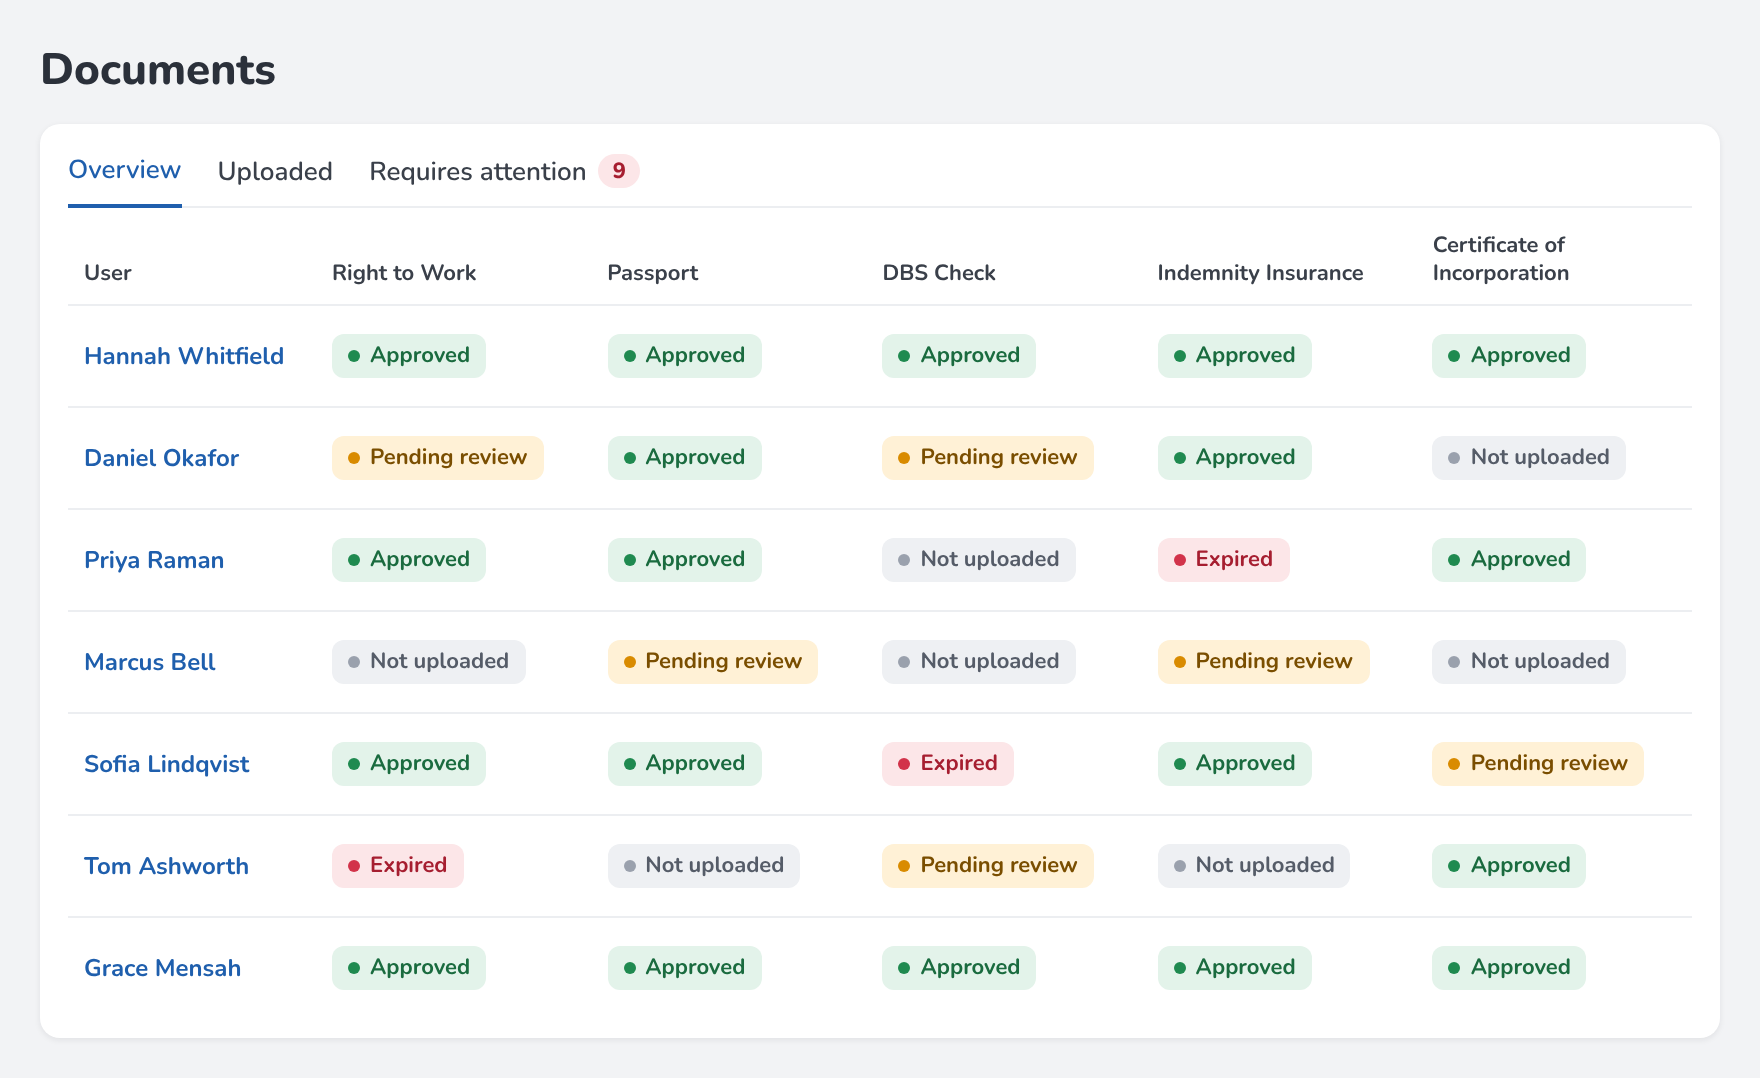Click Tom Ashworth's Expired Right to Work badge
Image resolution: width=1760 pixels, height=1078 pixels.
tap(398, 866)
